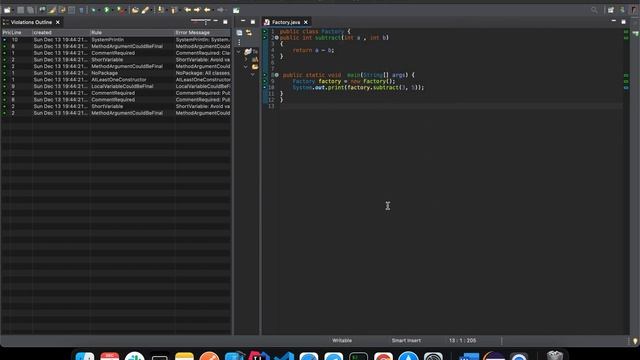Click Writable in the status bar
This screenshot has width=640, height=360.
(x=342, y=340)
